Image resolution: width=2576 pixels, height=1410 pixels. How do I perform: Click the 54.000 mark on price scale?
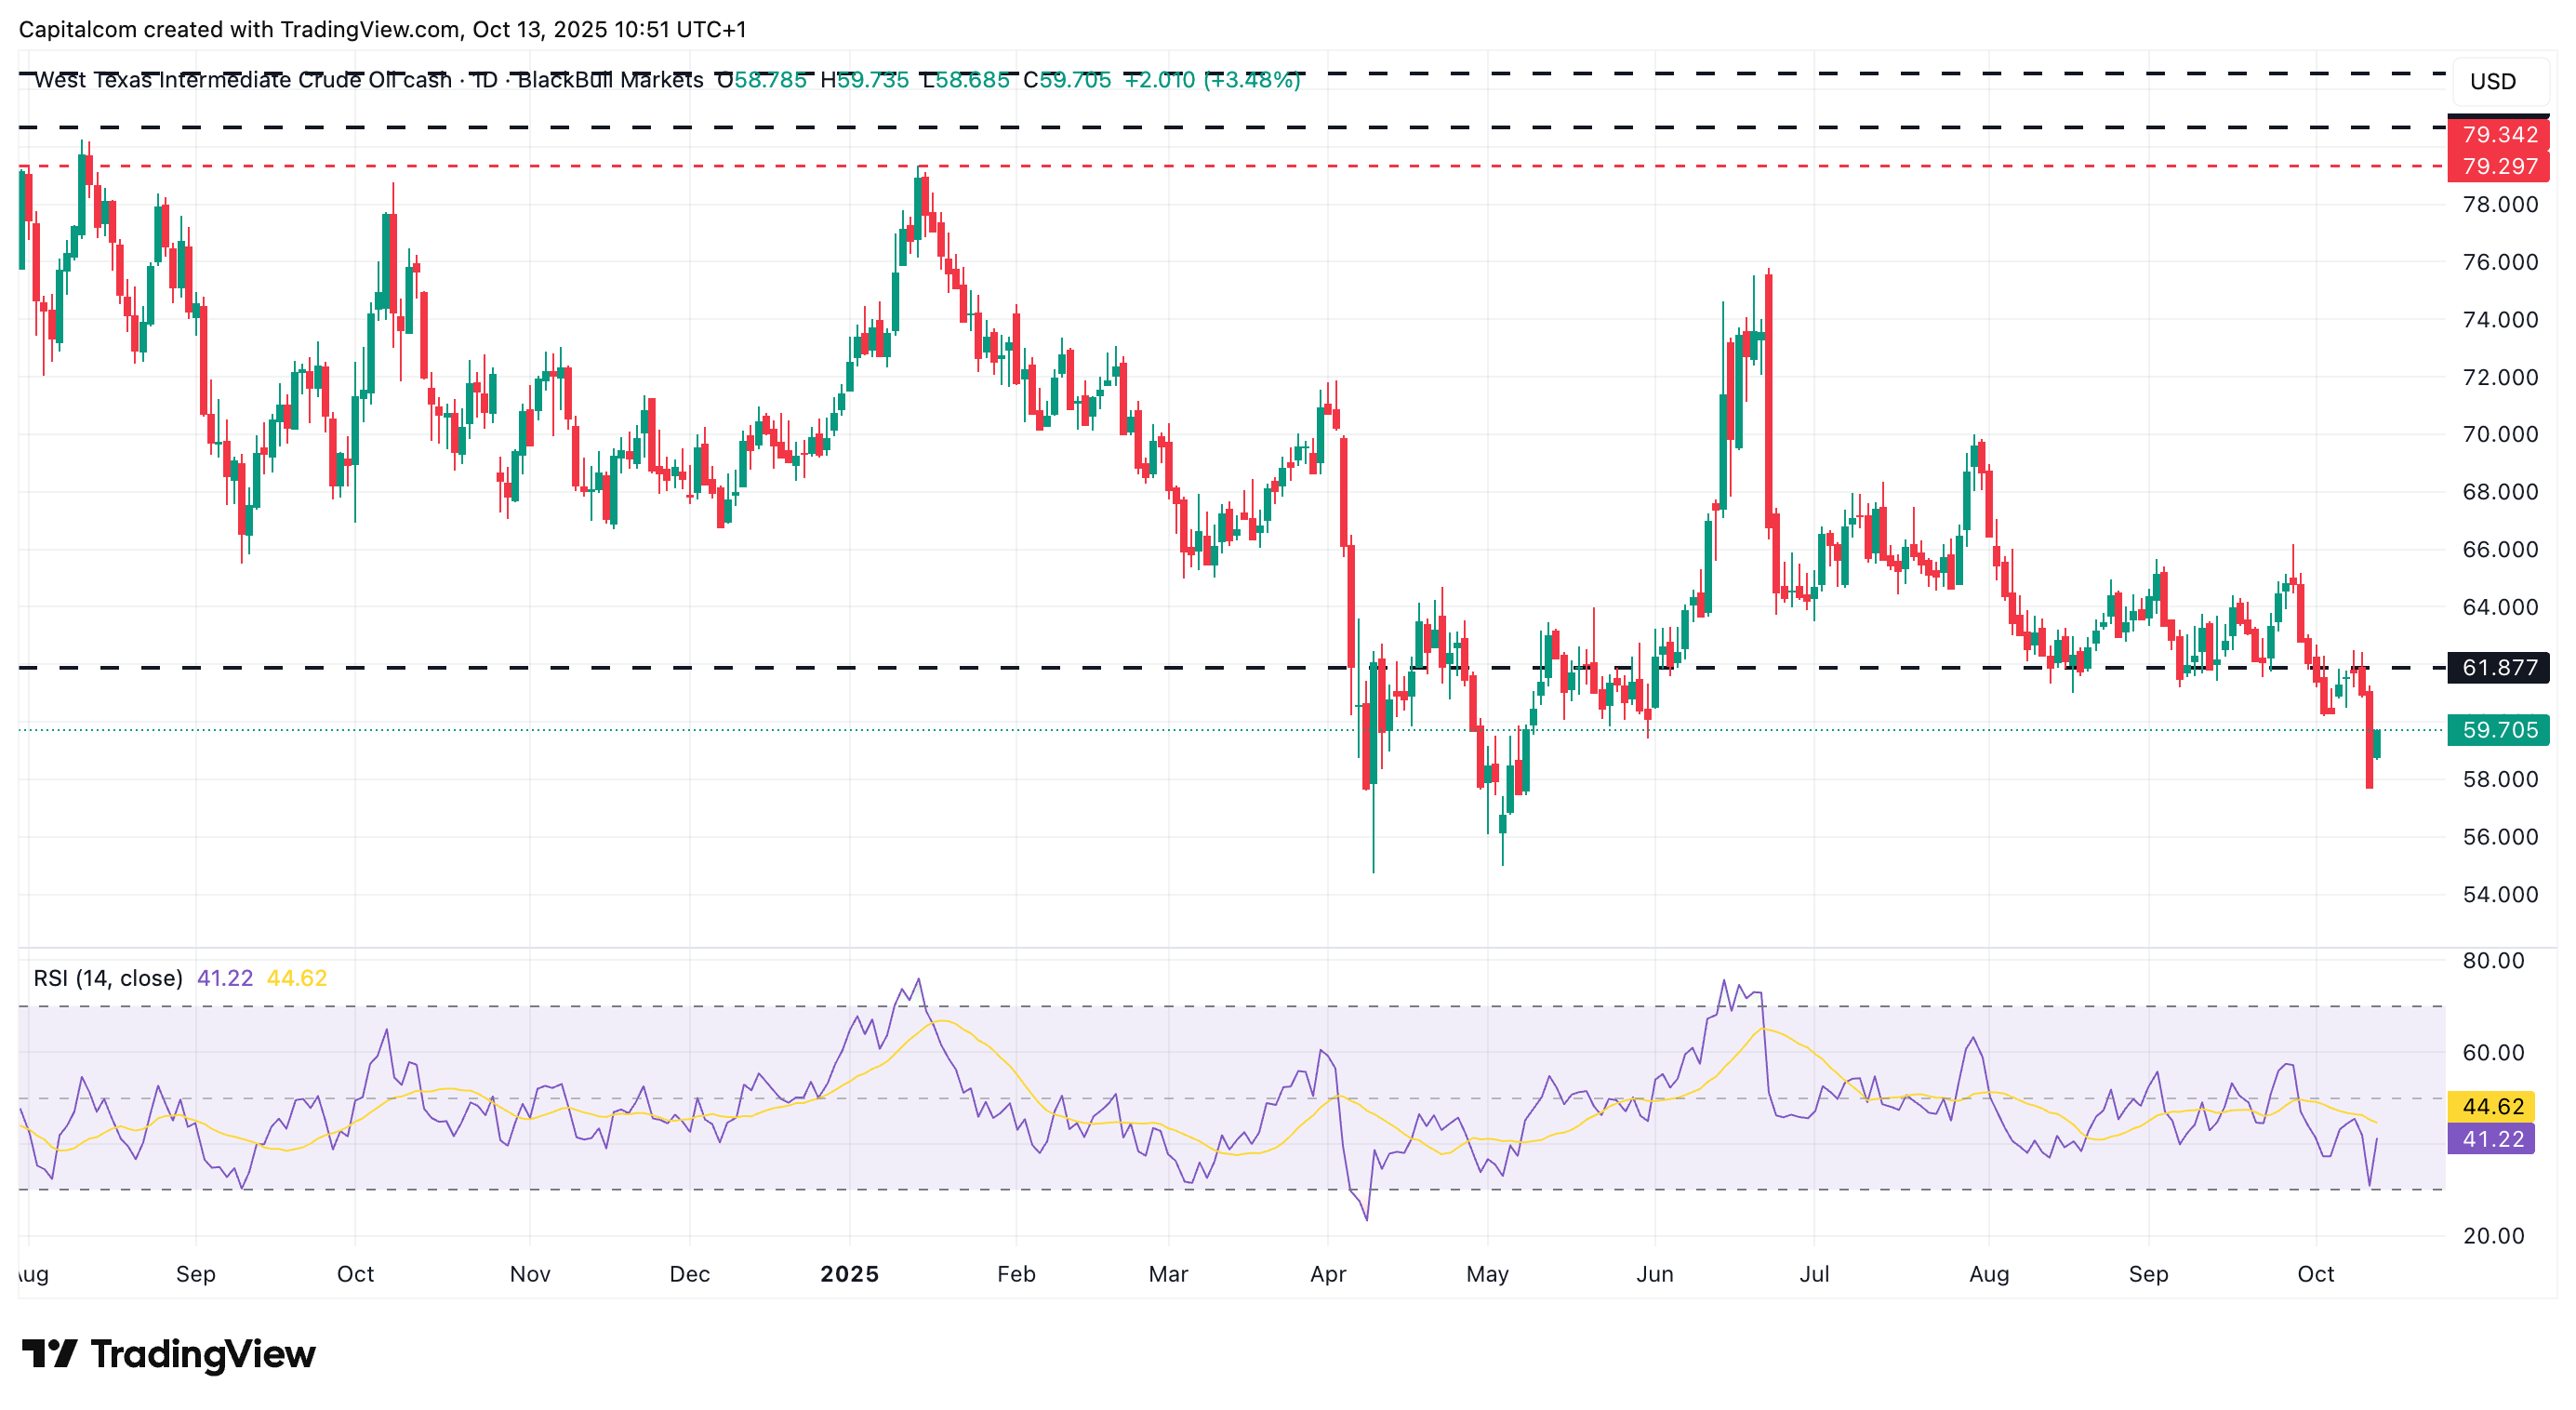point(2499,894)
